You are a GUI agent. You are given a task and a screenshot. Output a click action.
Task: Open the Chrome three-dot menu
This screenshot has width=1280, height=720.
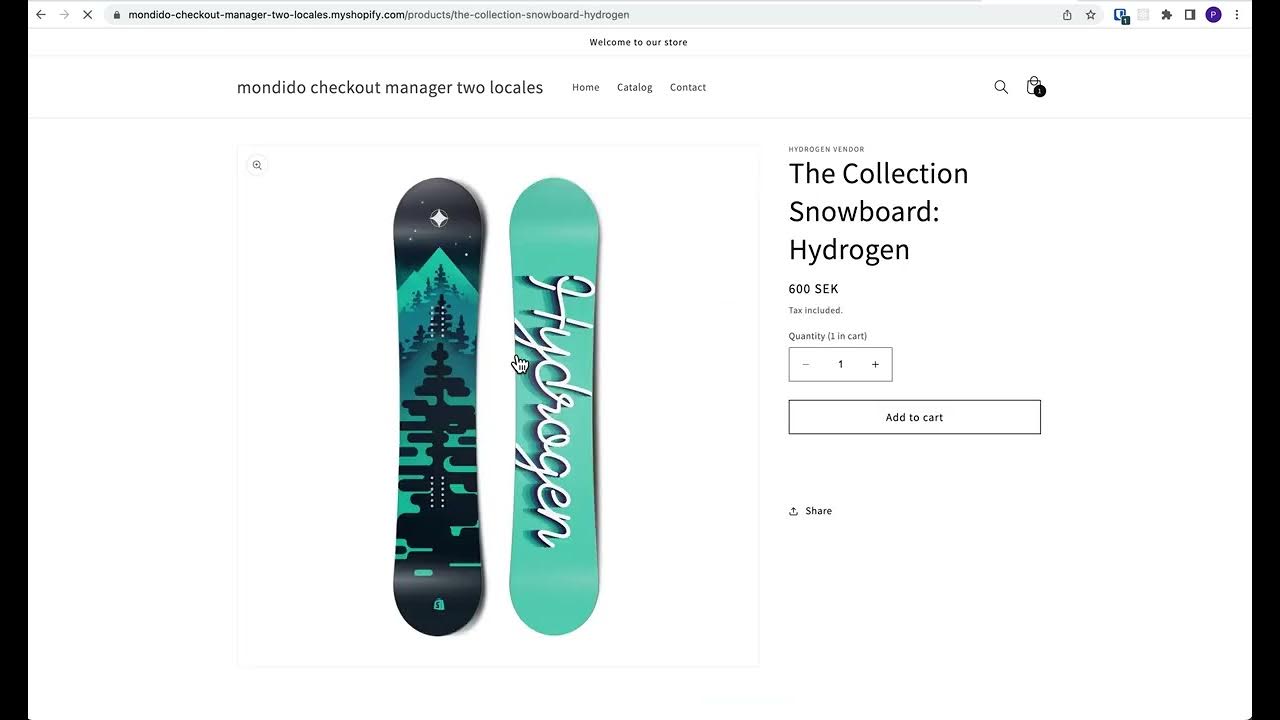pyautogui.click(x=1237, y=15)
